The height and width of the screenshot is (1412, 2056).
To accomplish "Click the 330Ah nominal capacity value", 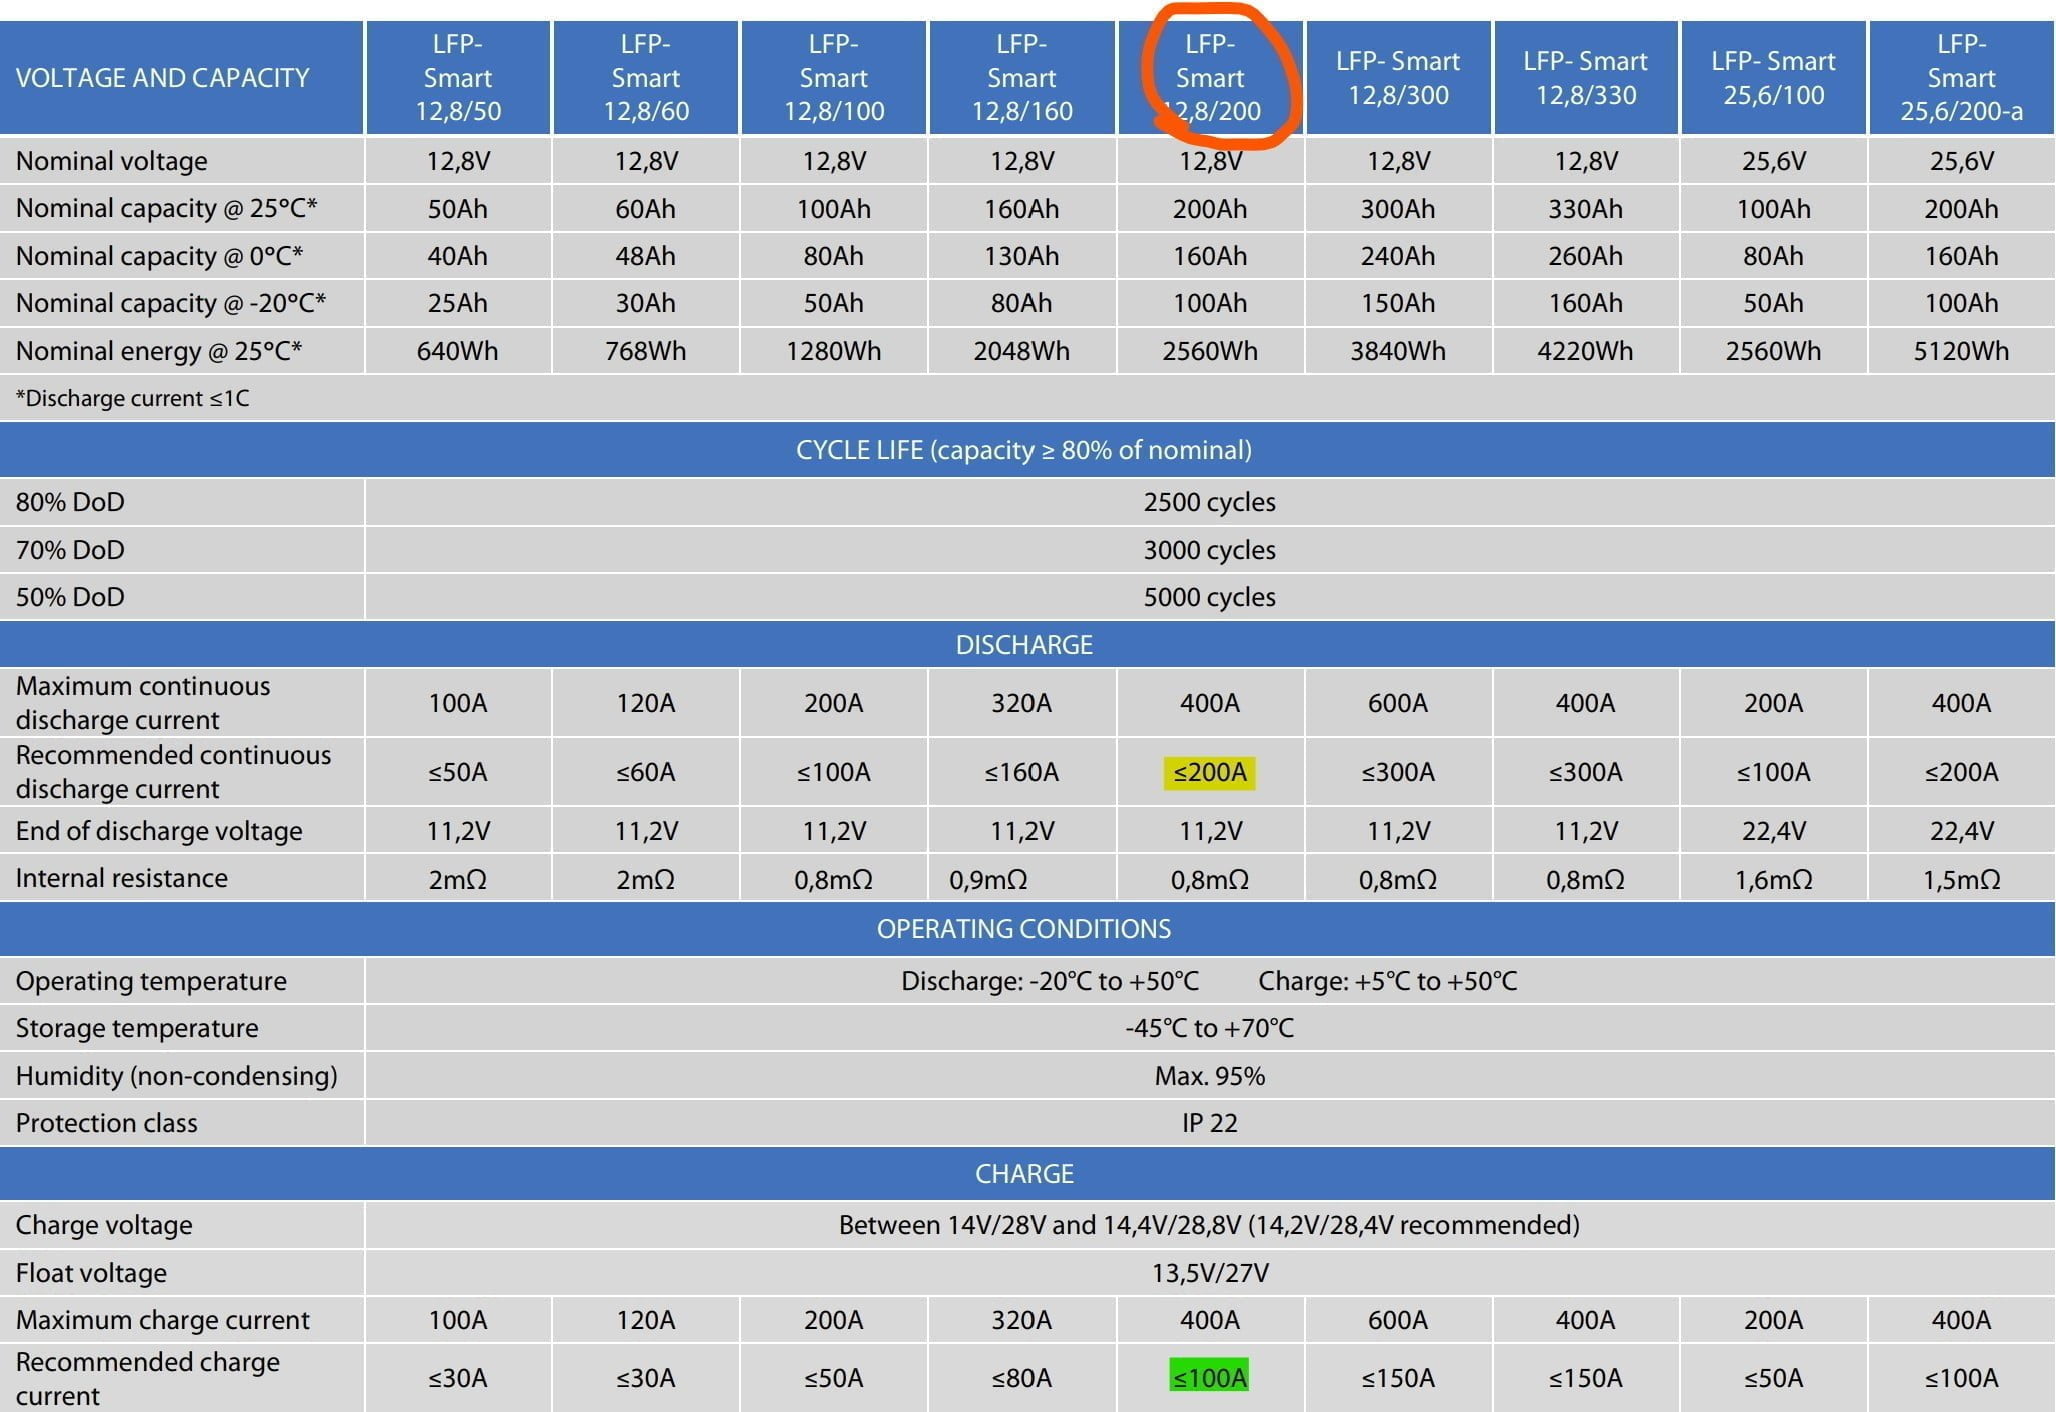I will (x=1586, y=209).
